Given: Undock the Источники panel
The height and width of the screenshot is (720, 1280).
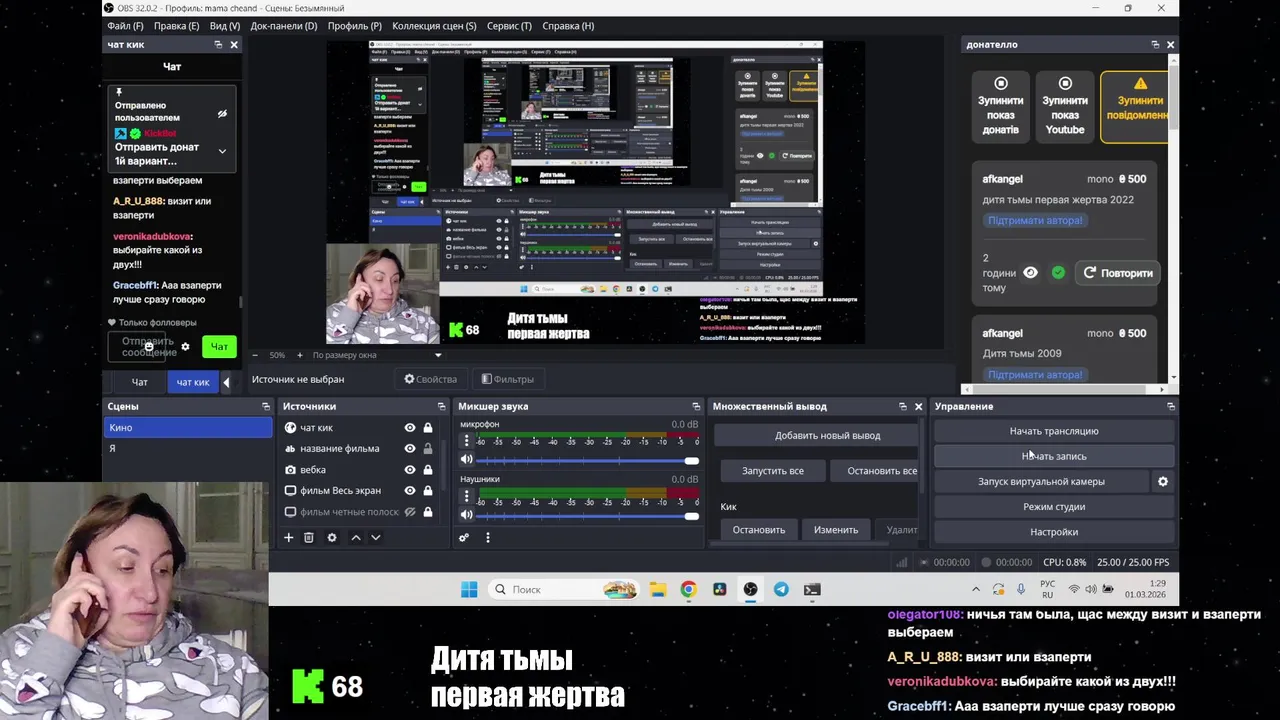Looking at the screenshot, I should [441, 406].
